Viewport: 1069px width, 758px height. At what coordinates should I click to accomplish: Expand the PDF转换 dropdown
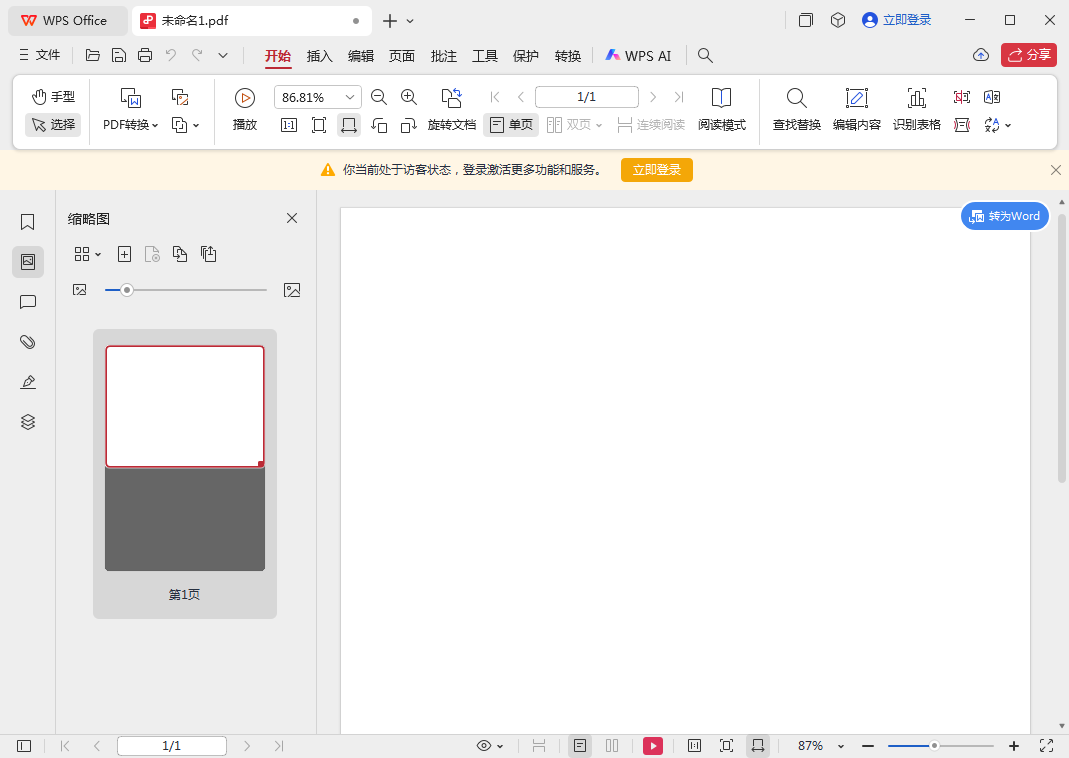[131, 125]
